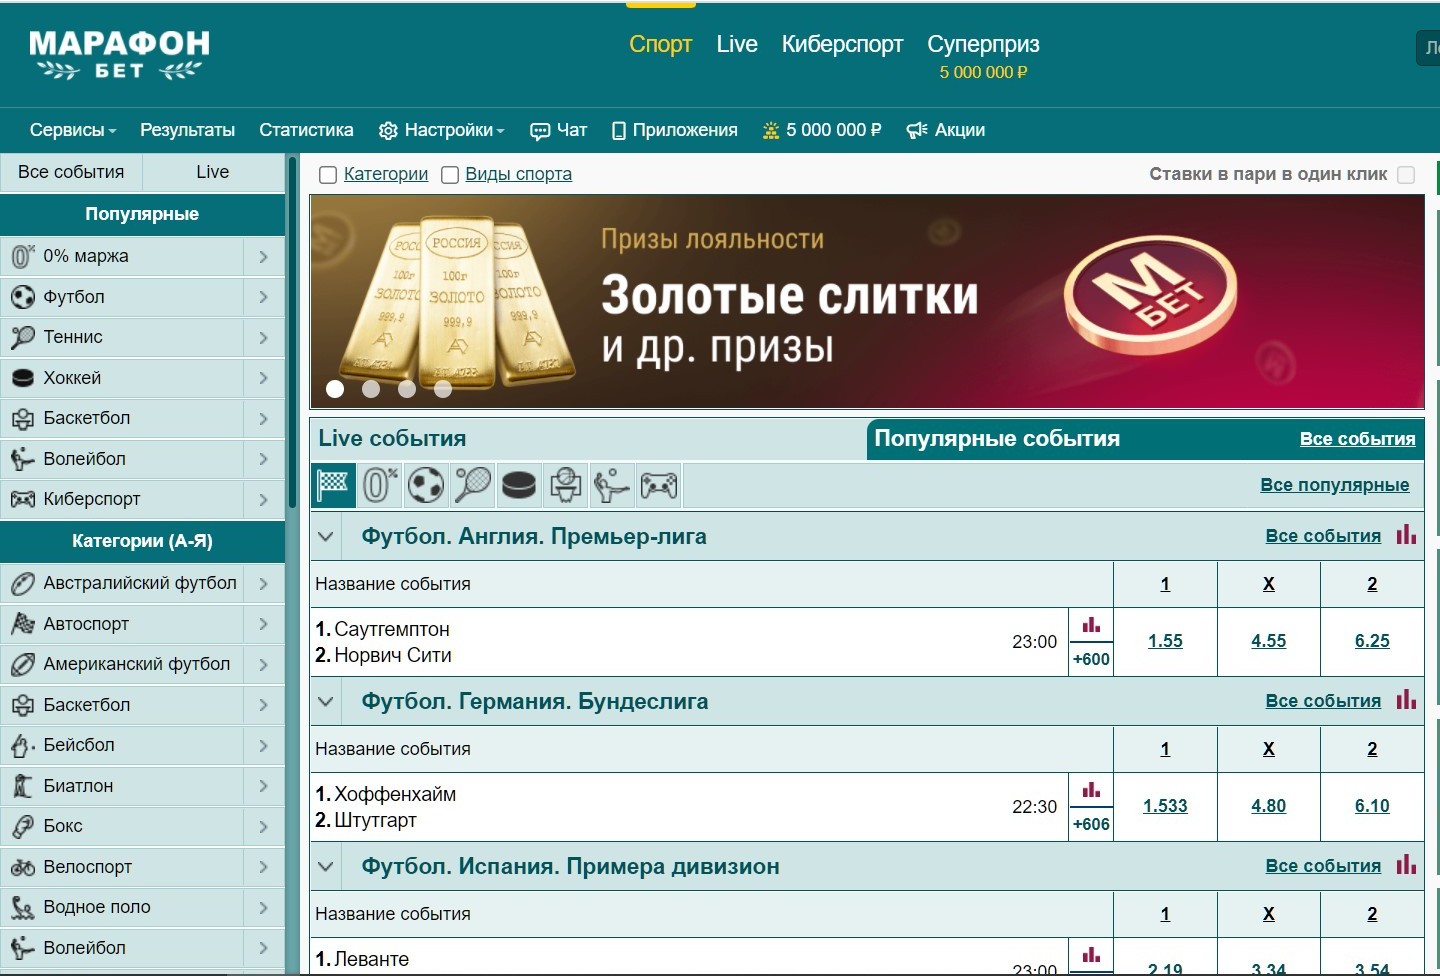Open the Все популярные link

point(1334,485)
